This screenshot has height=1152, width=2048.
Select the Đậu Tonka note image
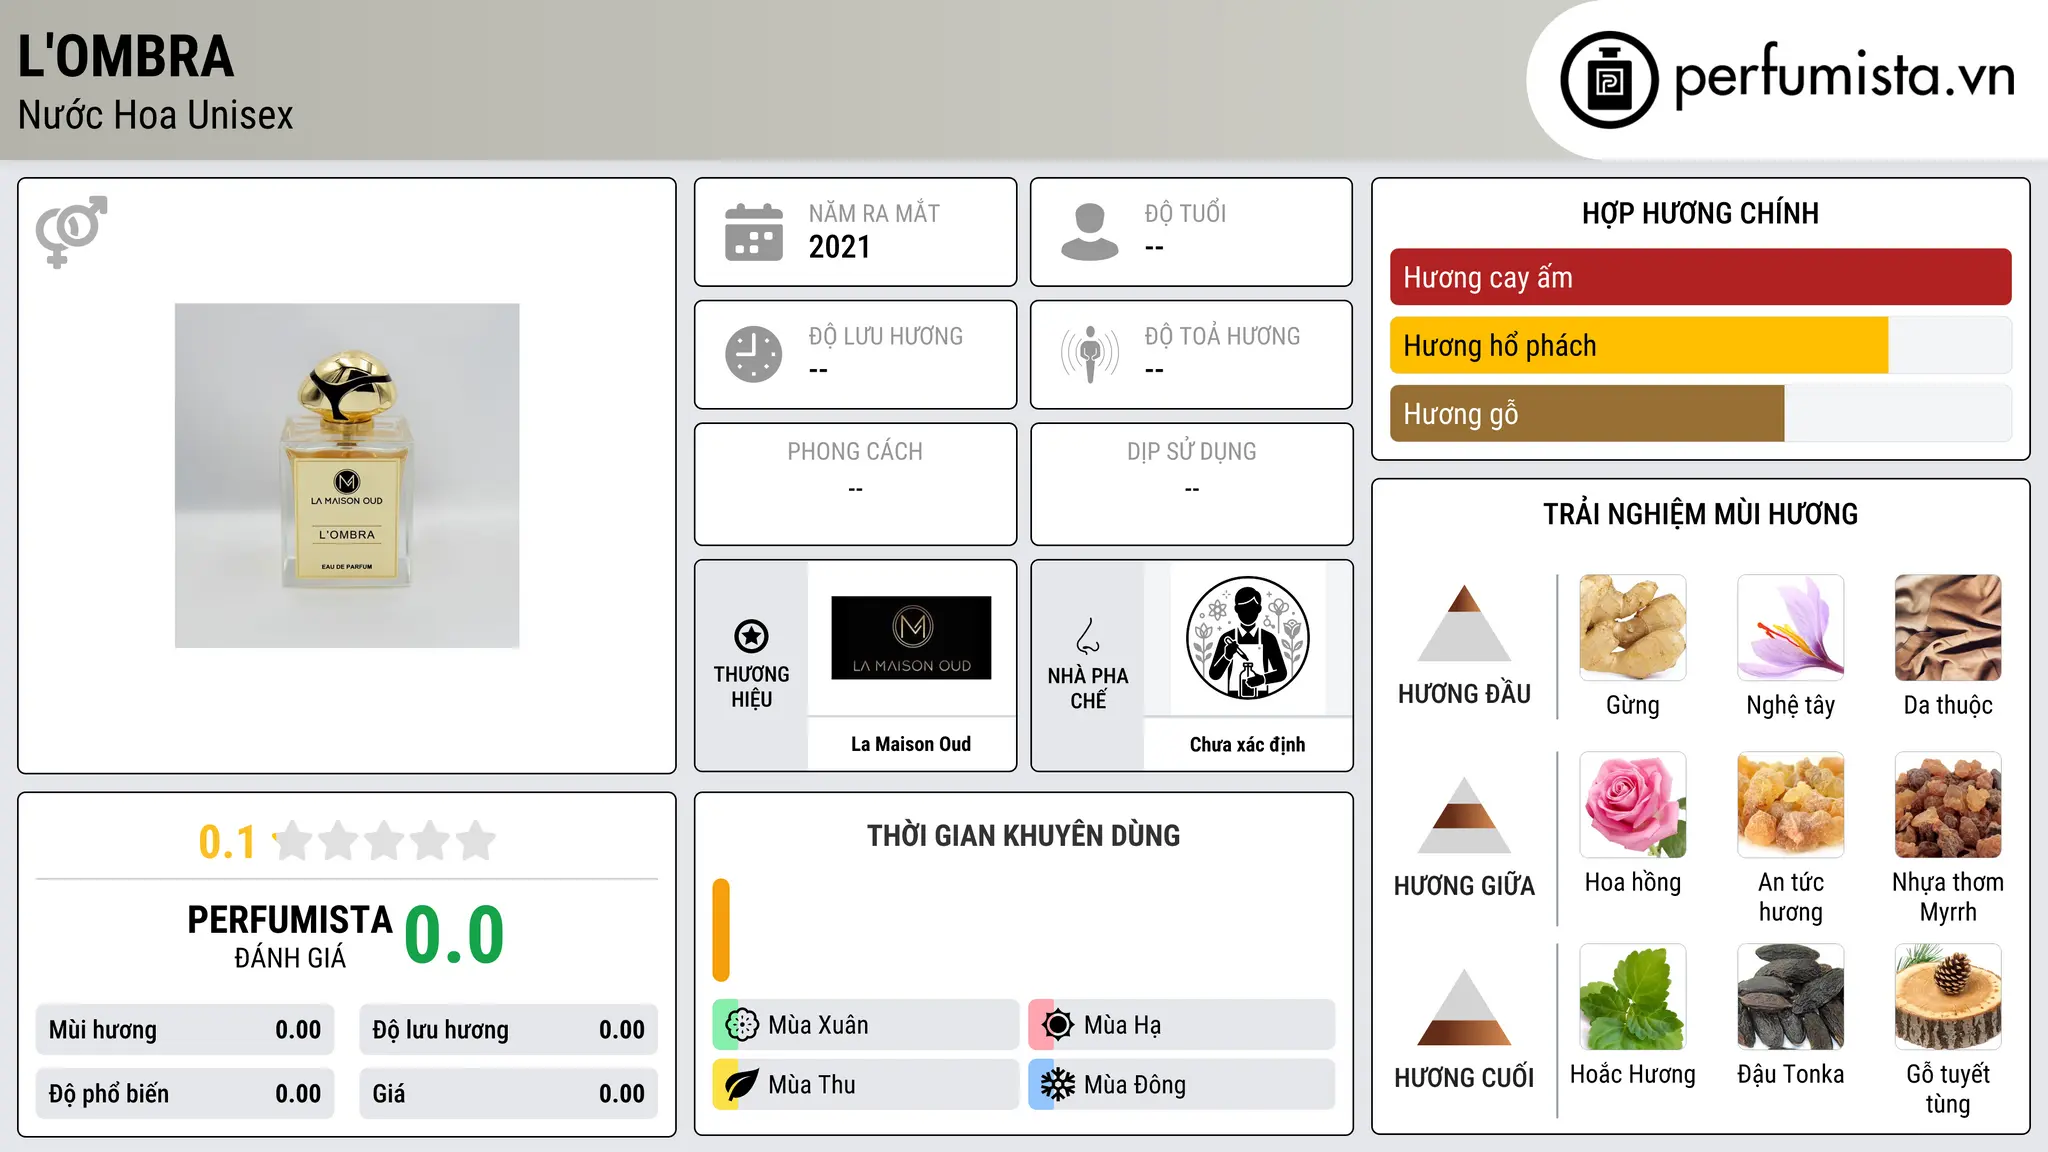click(1791, 997)
